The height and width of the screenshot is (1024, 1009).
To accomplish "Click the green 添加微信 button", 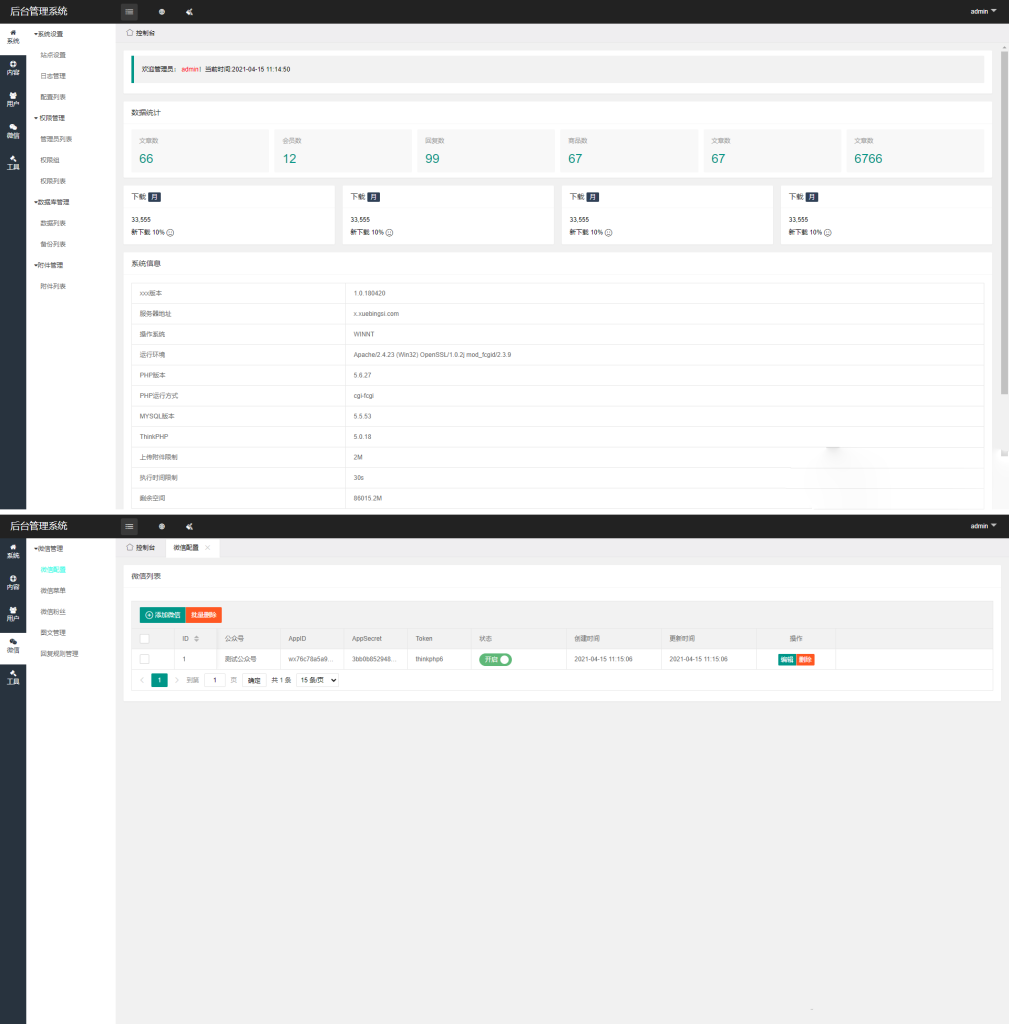I will click(x=162, y=615).
